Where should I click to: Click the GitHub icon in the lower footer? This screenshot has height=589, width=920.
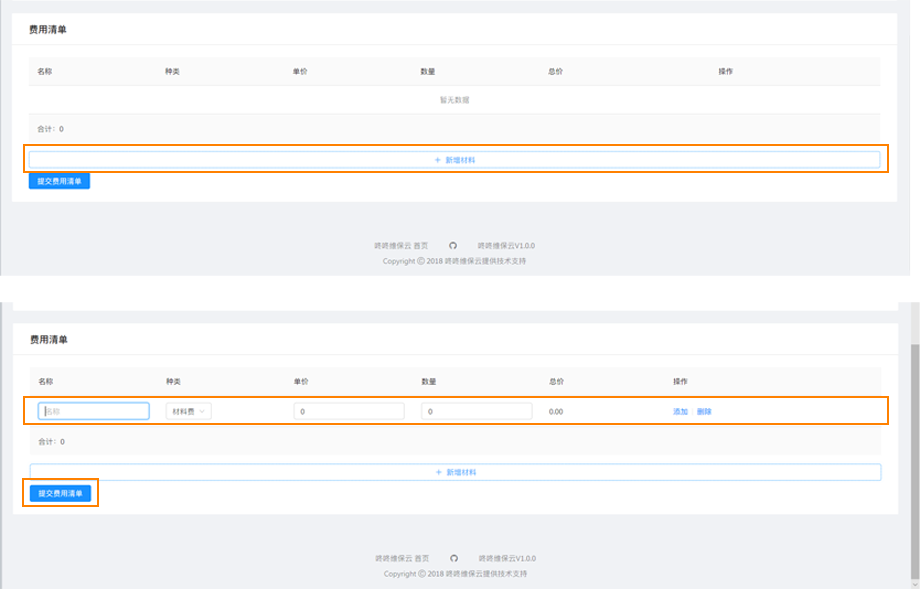point(453,558)
